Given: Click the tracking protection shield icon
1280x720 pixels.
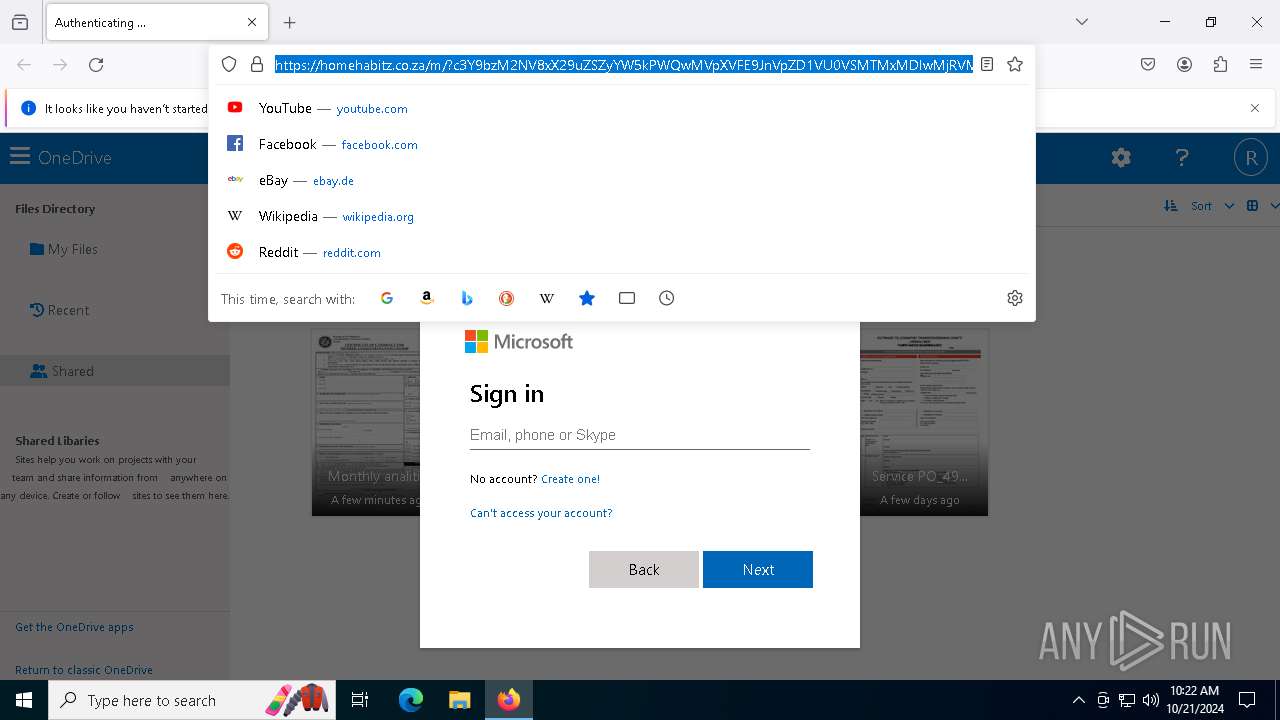Looking at the screenshot, I should coord(229,64).
